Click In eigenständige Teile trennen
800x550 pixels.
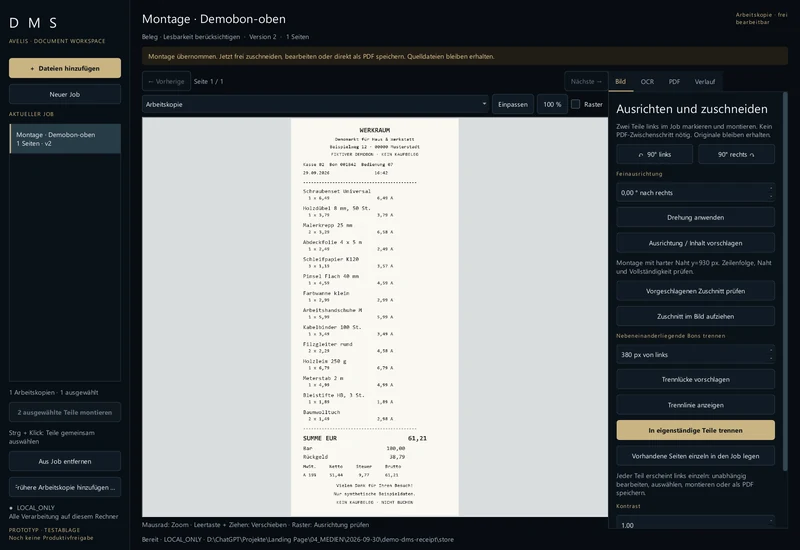point(695,430)
